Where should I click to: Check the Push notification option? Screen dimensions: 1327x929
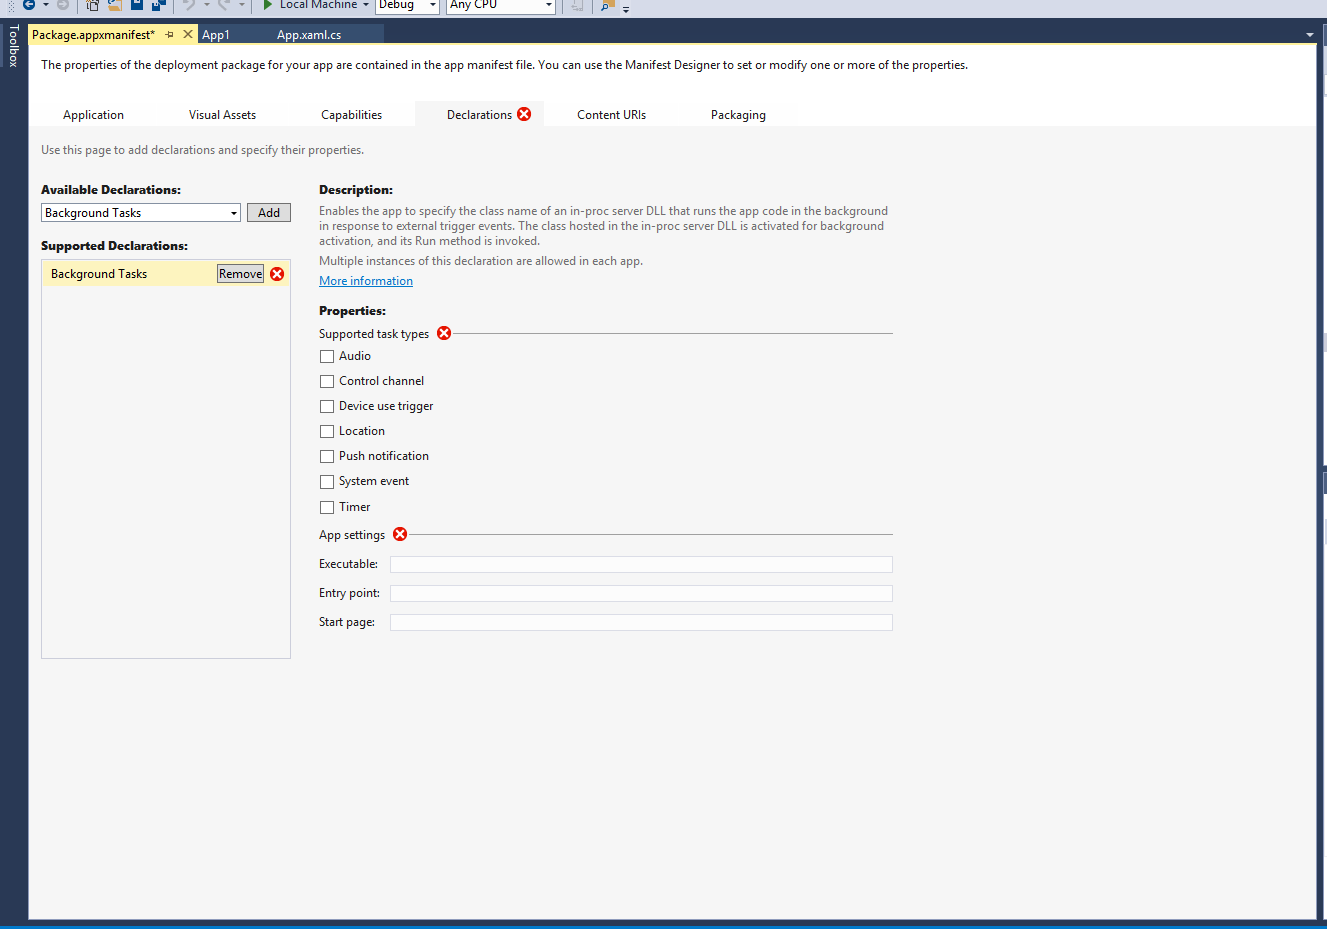tap(327, 456)
